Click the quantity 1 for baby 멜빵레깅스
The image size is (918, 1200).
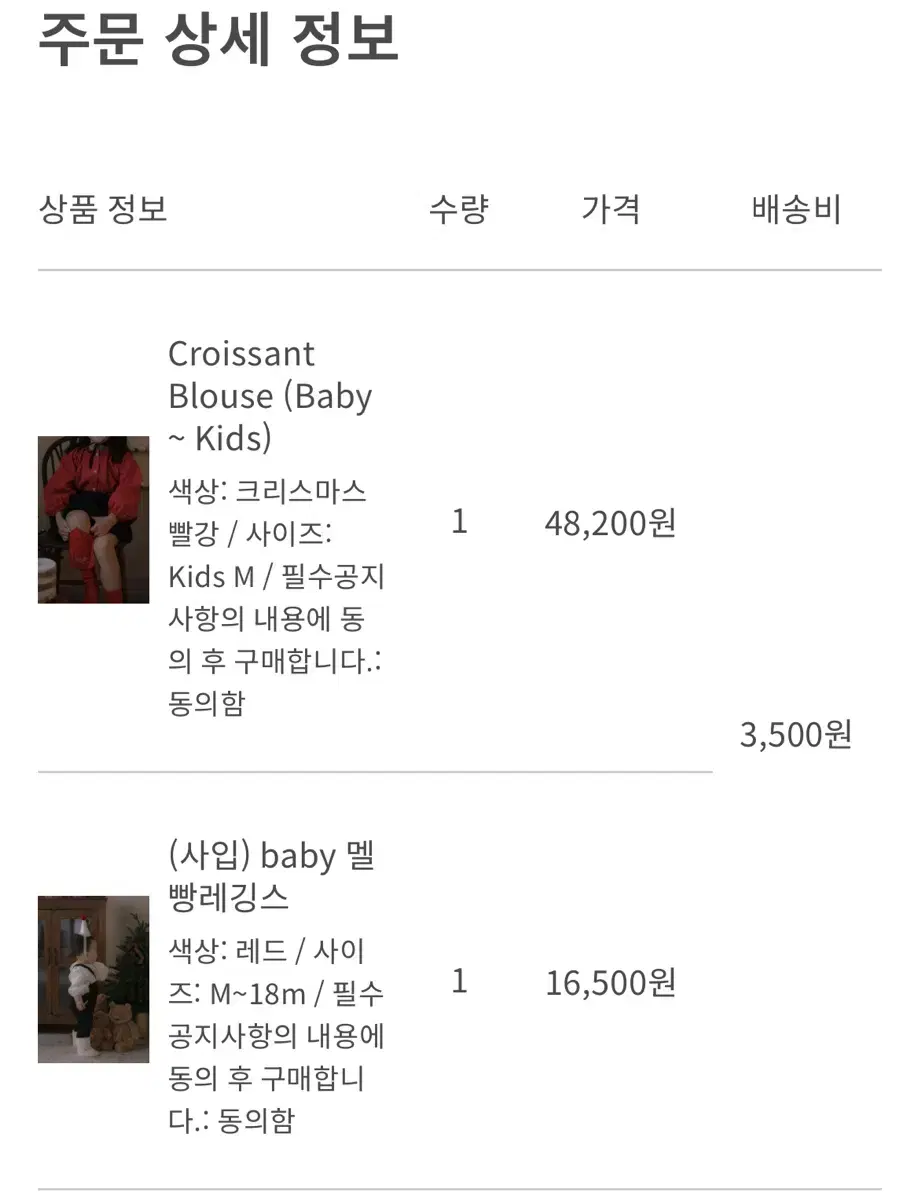coord(459,982)
